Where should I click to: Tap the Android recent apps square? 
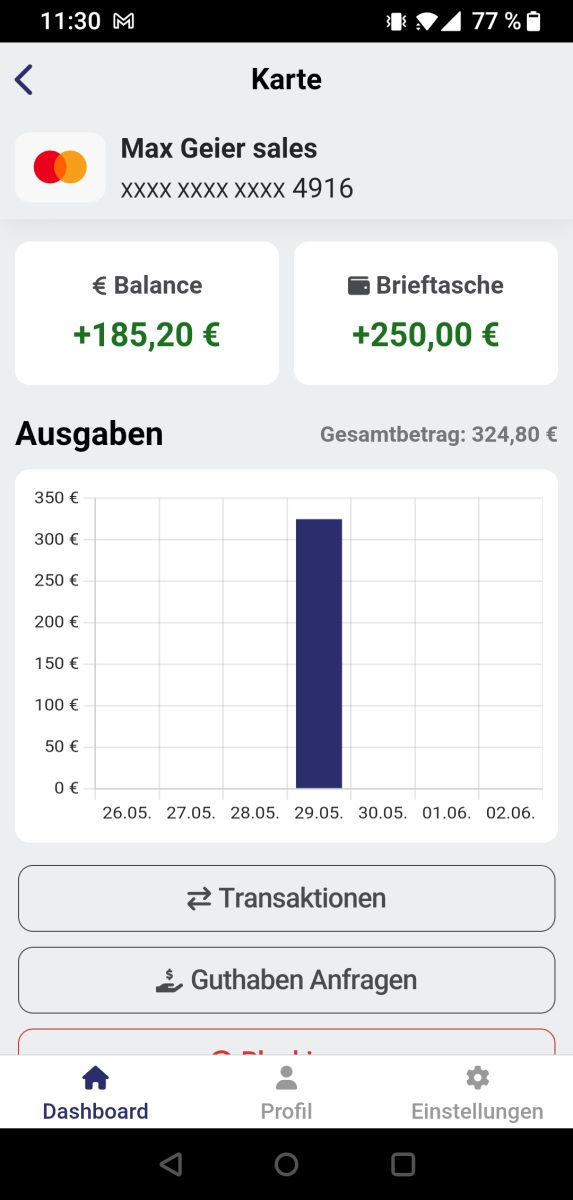403,1164
